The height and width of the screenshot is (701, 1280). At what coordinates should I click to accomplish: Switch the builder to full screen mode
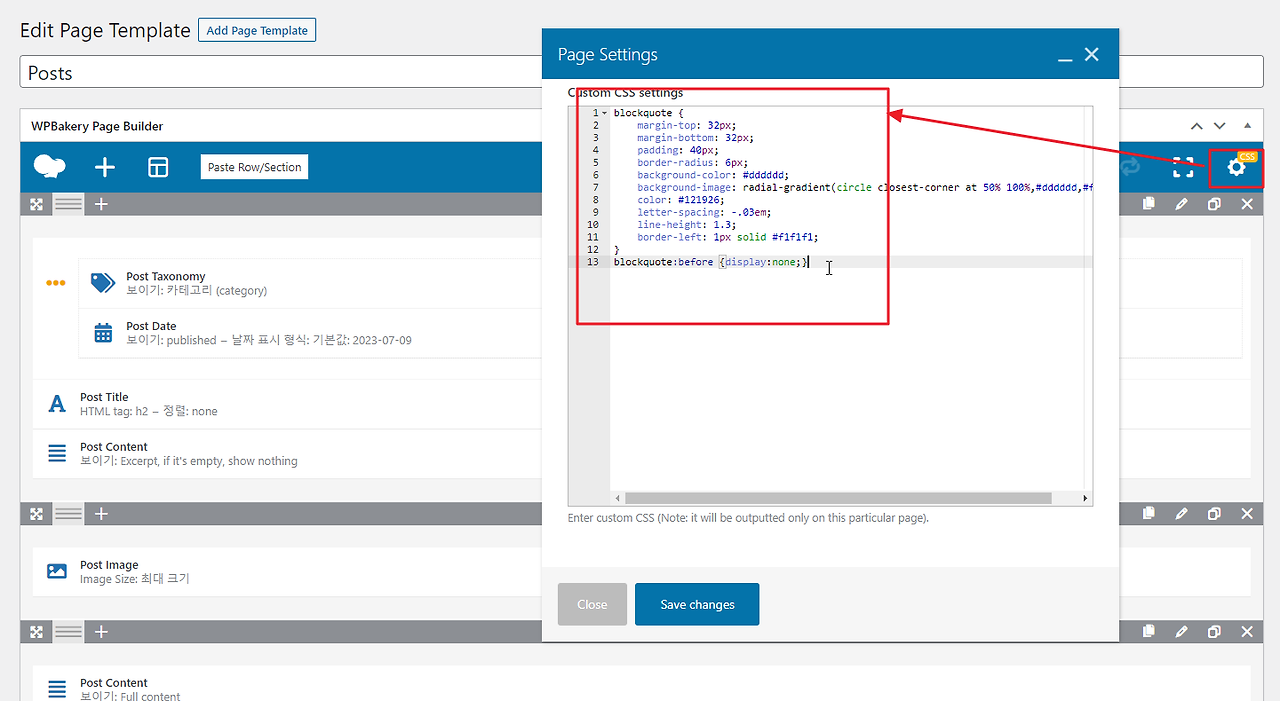pos(1183,167)
